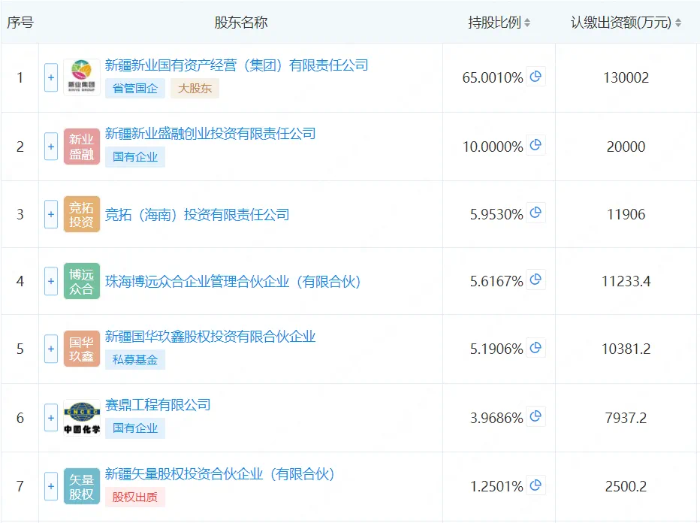Open 新疆国华玖鑫股权投资有限合伙企业 link
The width and height of the screenshot is (700, 523).
tap(210, 336)
